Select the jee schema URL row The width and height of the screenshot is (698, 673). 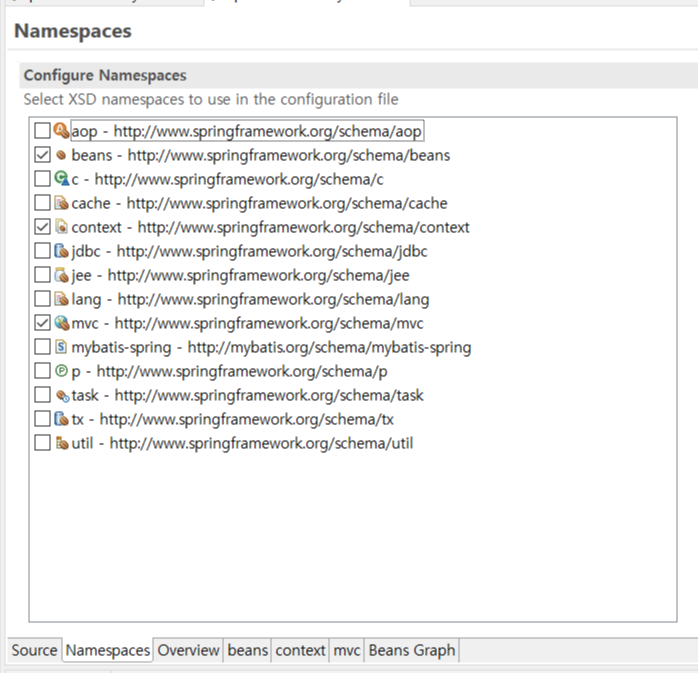[240, 276]
